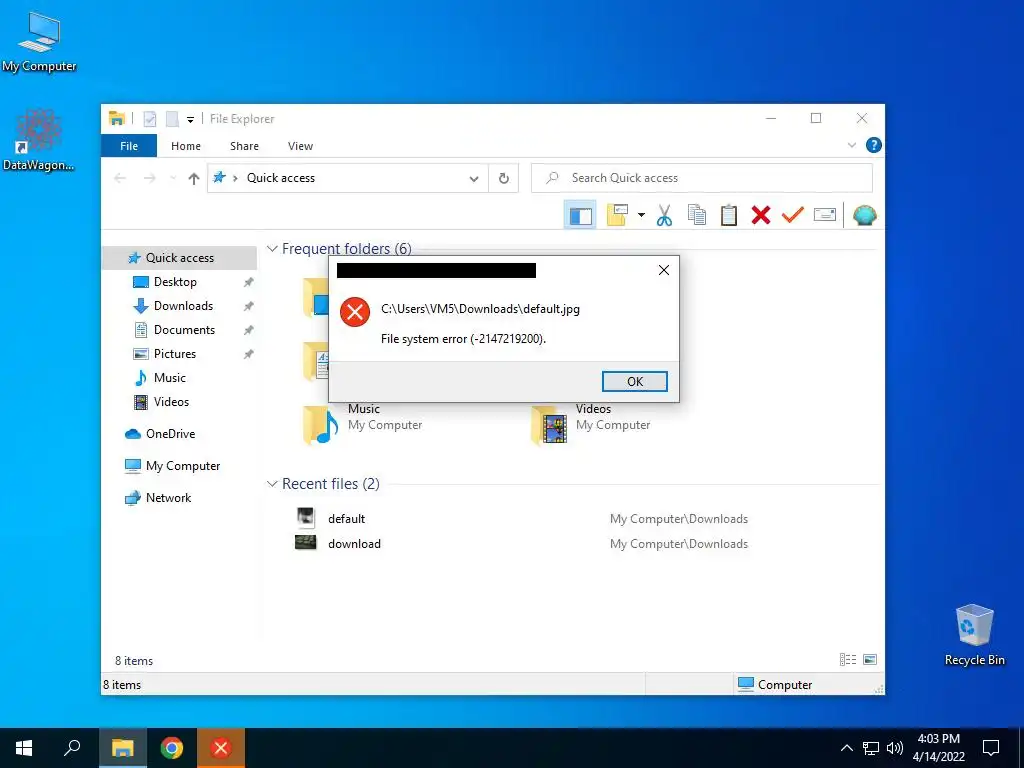The height and width of the screenshot is (768, 1024).
Task: Click the folder options toolbar icon
Action: [617, 215]
